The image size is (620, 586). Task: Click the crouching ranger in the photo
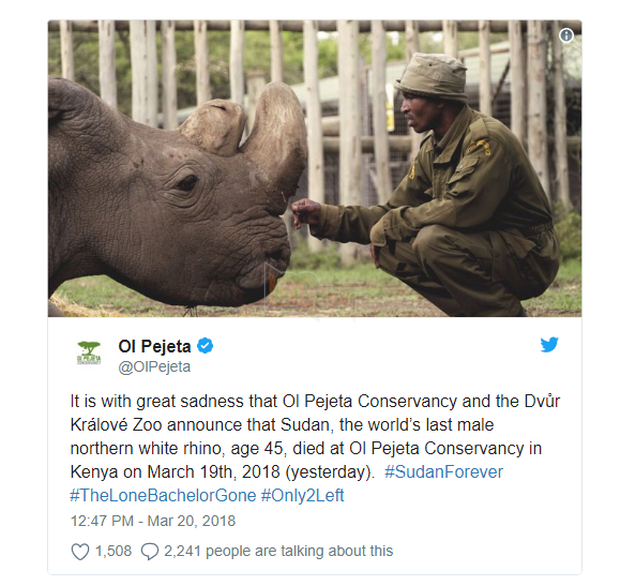click(450, 200)
